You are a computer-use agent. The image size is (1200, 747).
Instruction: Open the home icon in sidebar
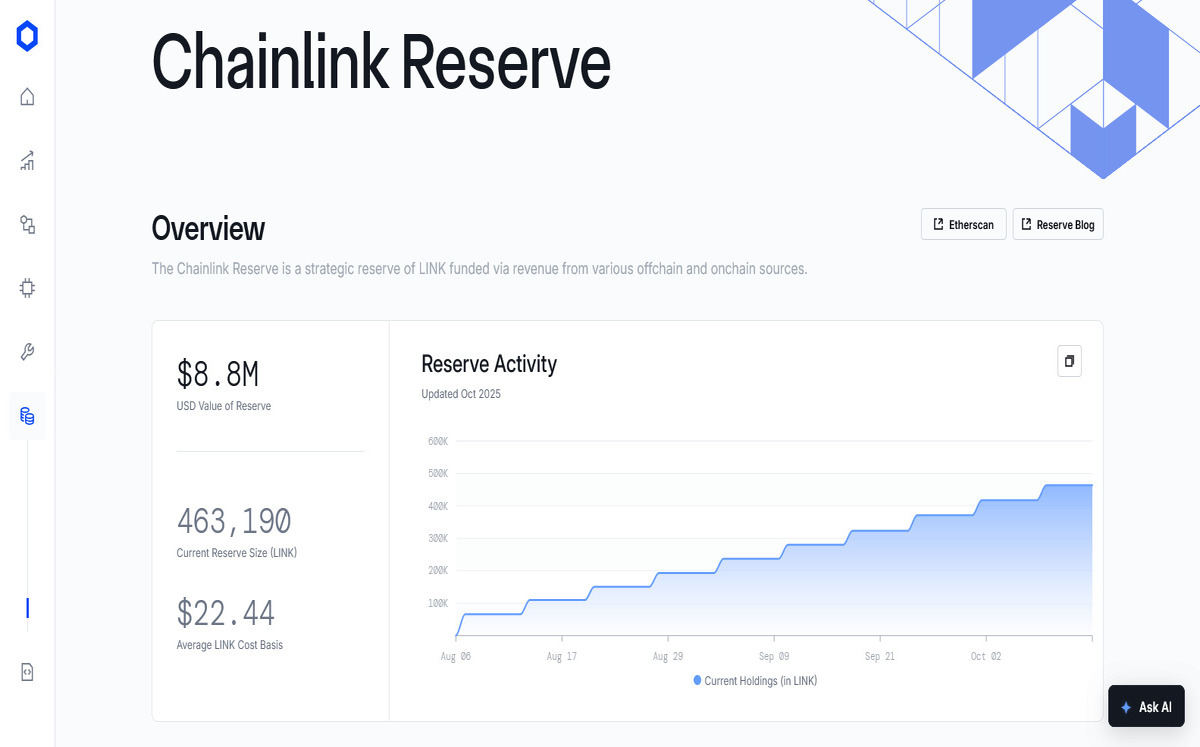(x=27, y=97)
